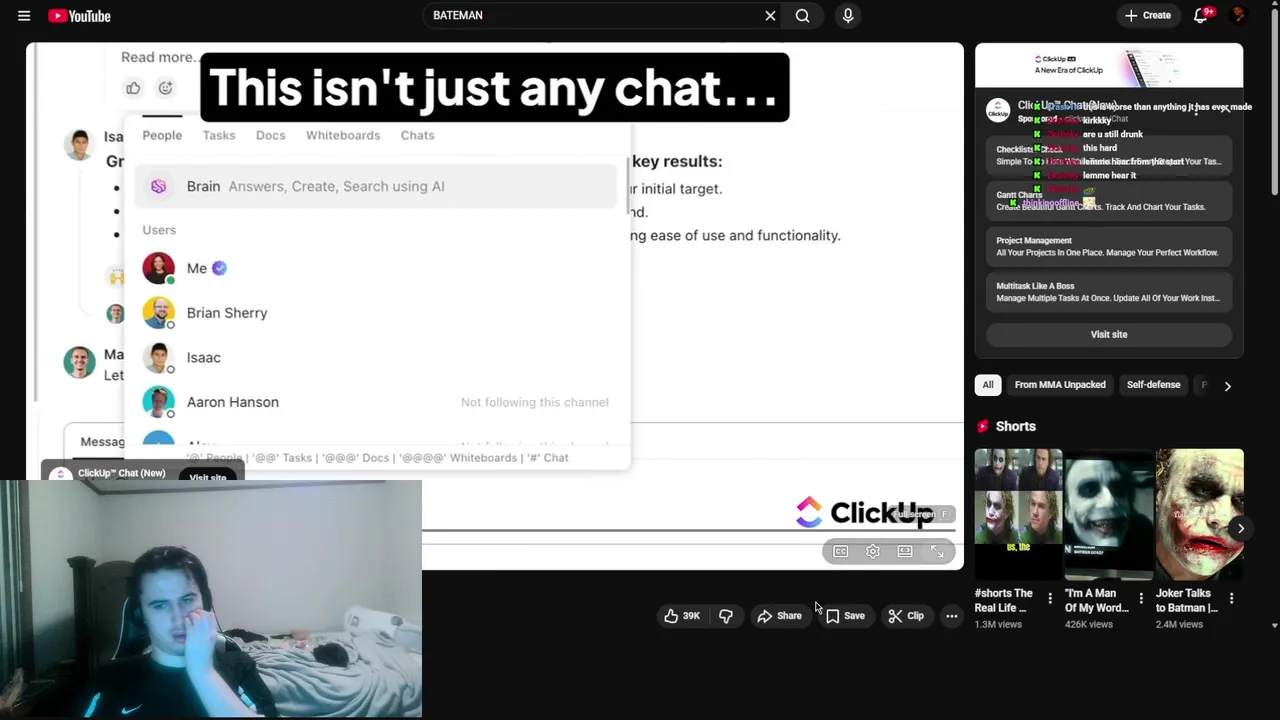Open the YouTube hamburger guide menu
The height and width of the screenshot is (720, 1280).
tap(24, 16)
